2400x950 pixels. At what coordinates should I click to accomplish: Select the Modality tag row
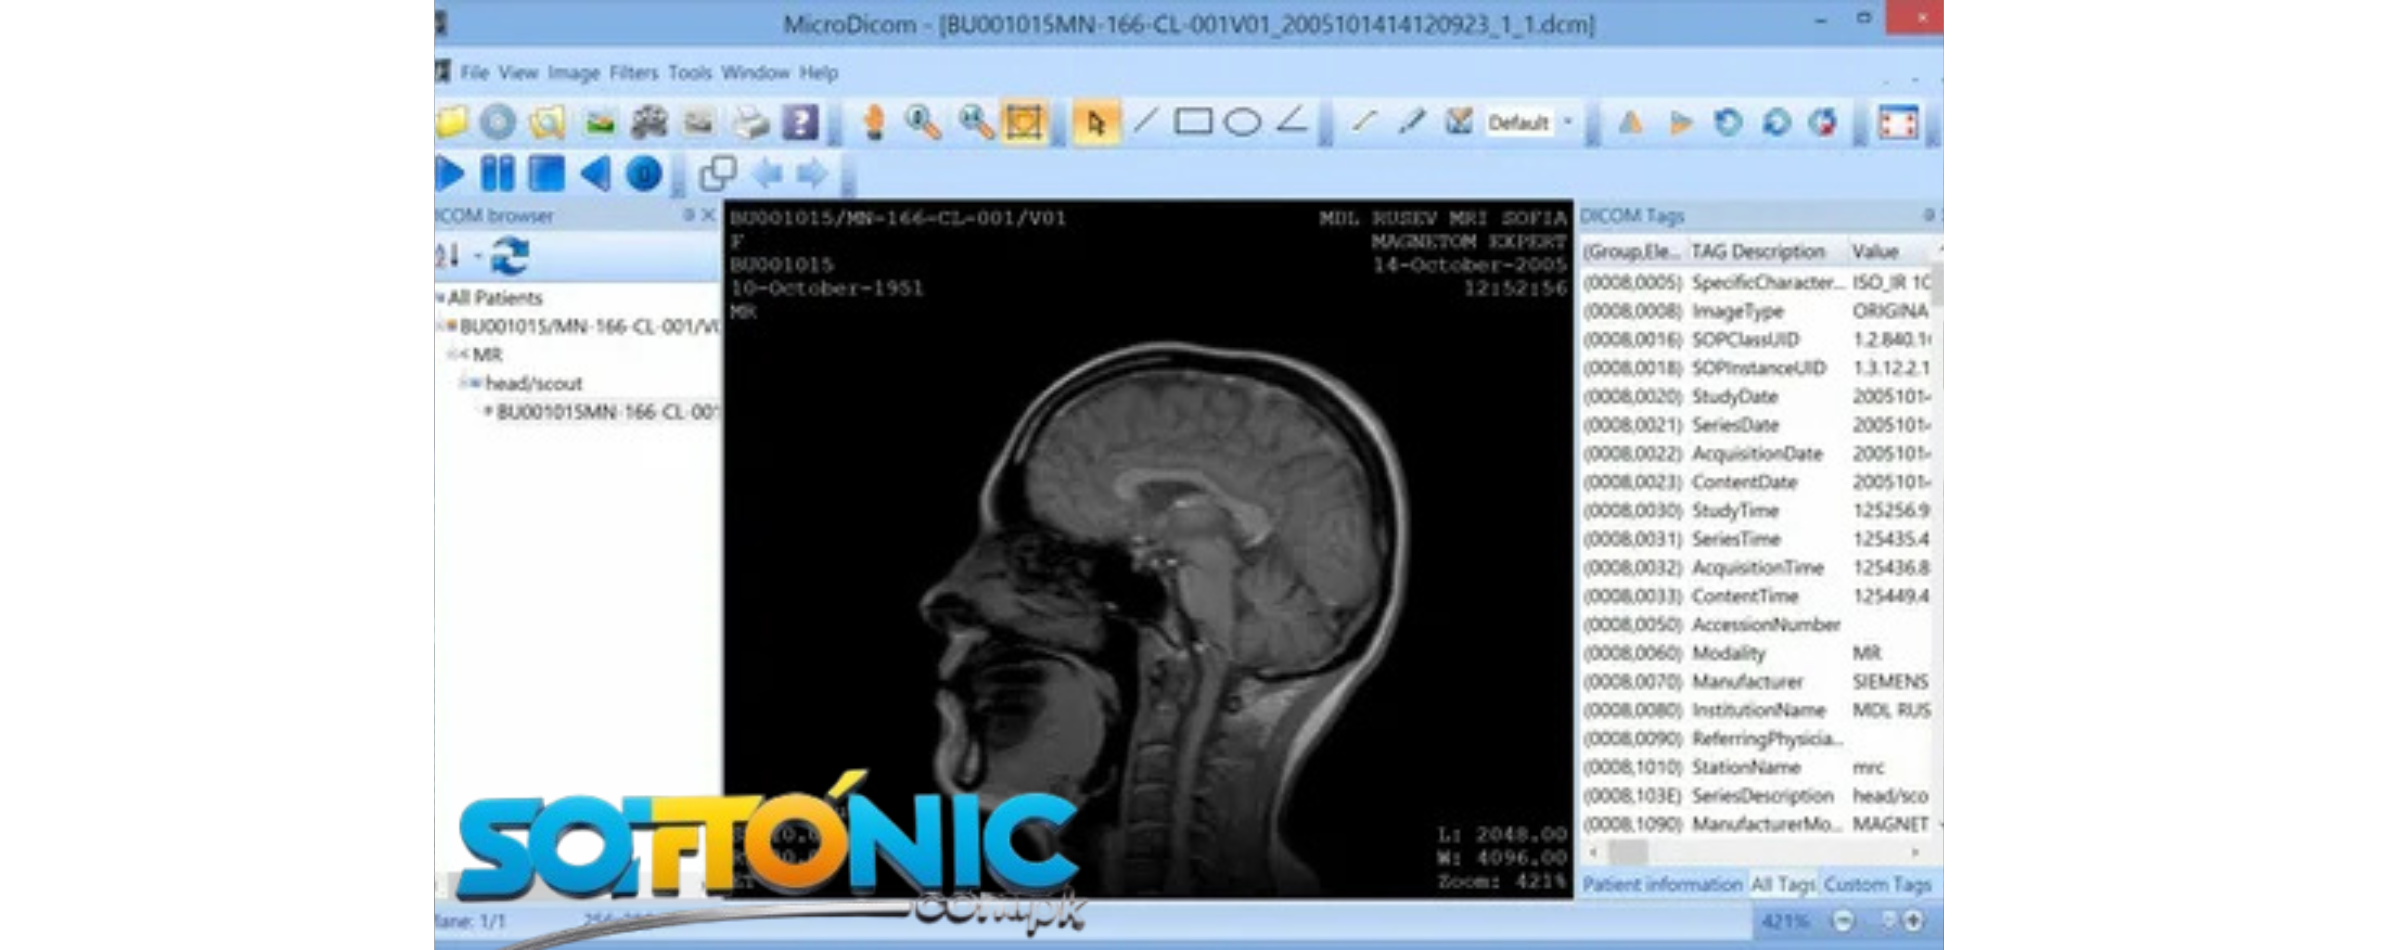(x=1756, y=653)
